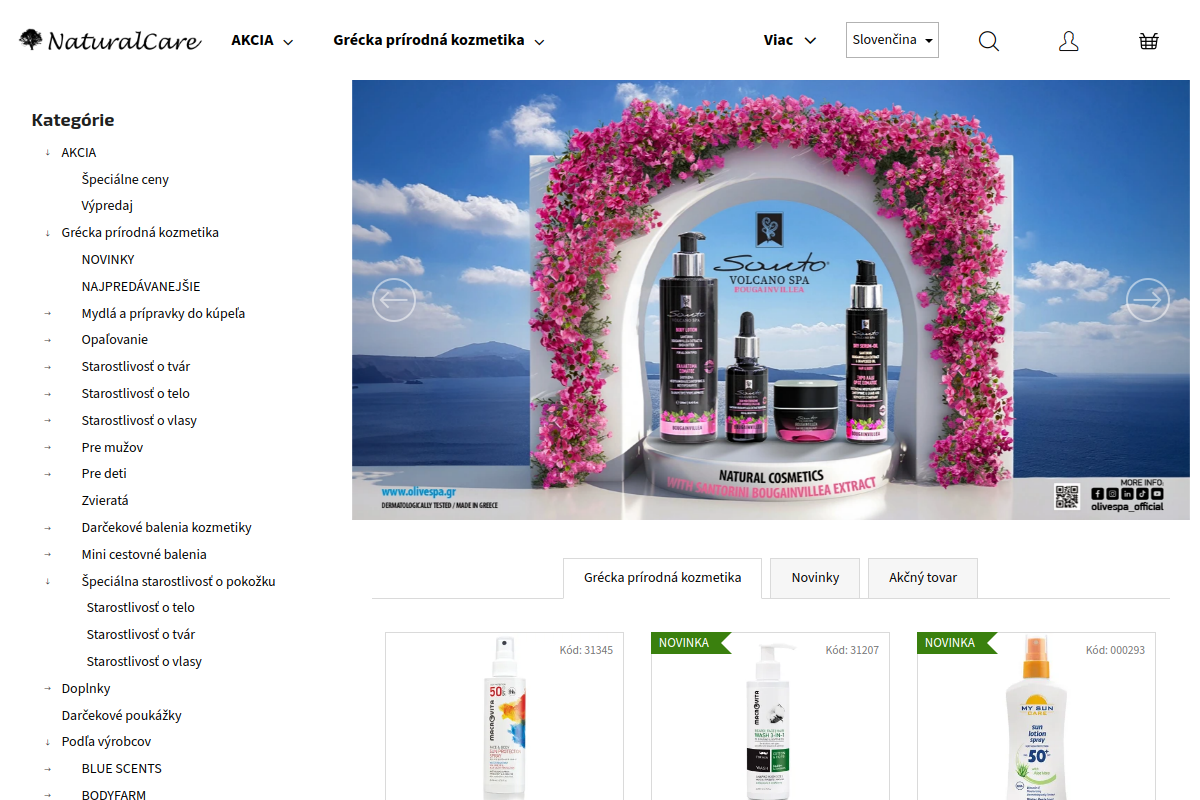This screenshot has height=800, width=1200.
Task: Open Špeciálne ceny category
Action: pyautogui.click(x=125, y=180)
